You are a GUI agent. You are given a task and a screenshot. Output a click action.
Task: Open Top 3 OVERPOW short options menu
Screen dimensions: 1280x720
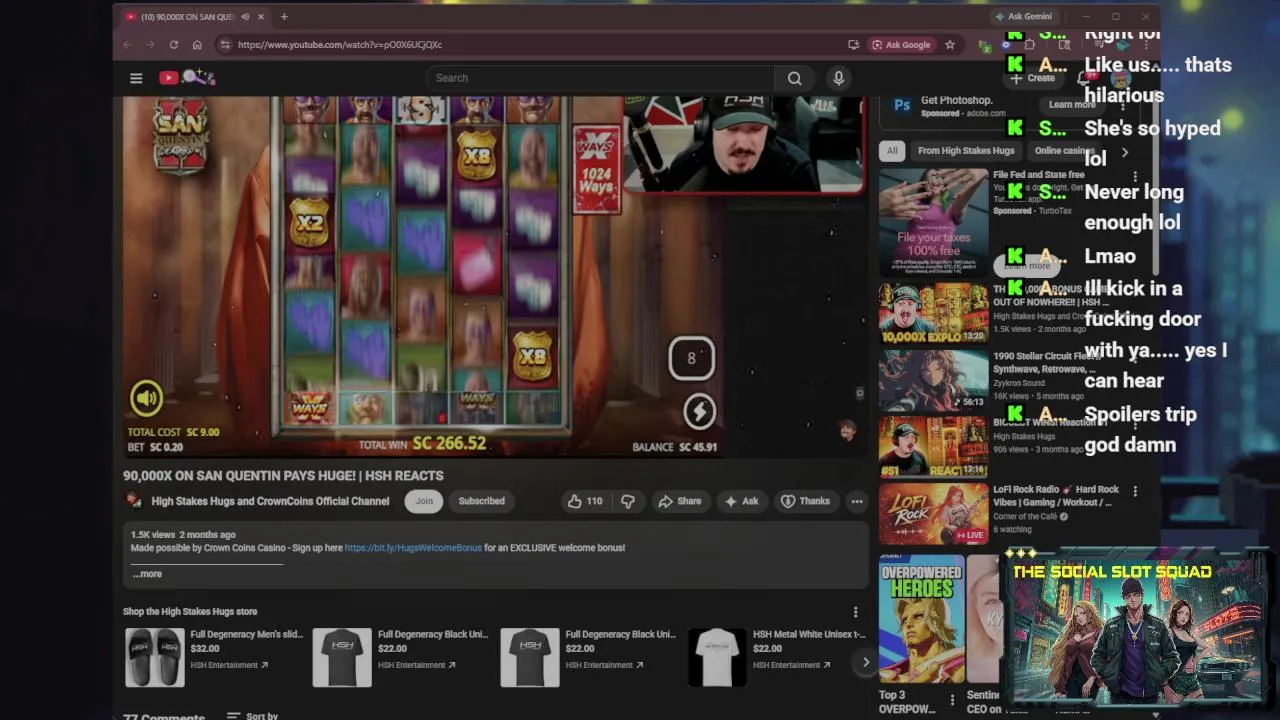[x=952, y=699]
